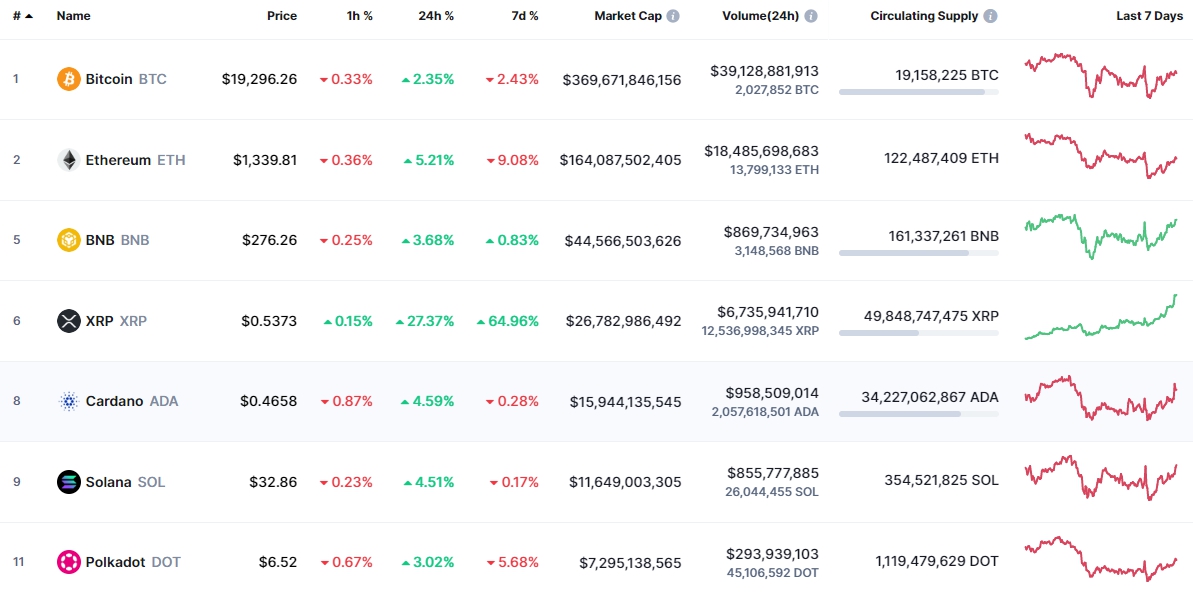
Task: Click the Polkadot pink logo icon
Action: (x=68, y=562)
